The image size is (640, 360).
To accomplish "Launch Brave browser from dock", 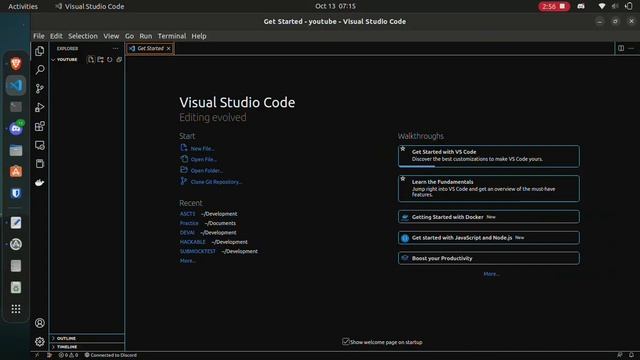I will click(16, 64).
